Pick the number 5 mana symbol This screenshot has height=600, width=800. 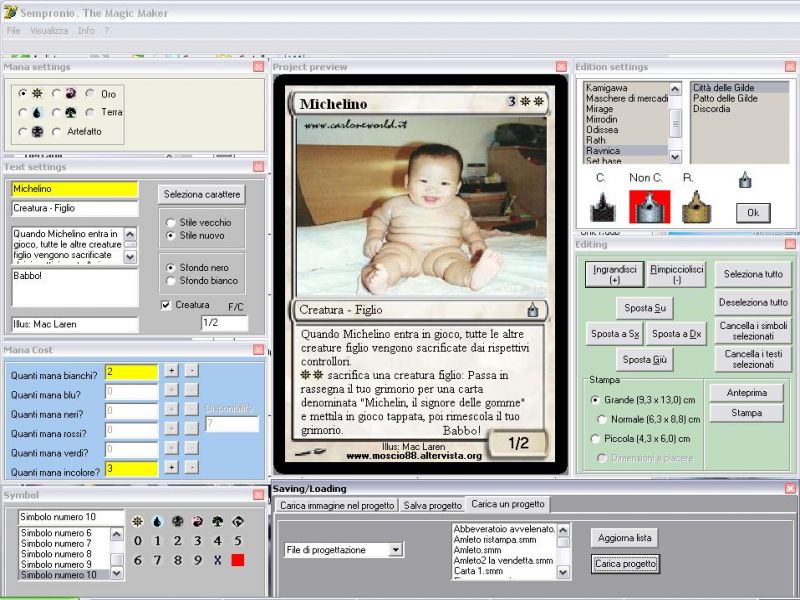tap(238, 541)
